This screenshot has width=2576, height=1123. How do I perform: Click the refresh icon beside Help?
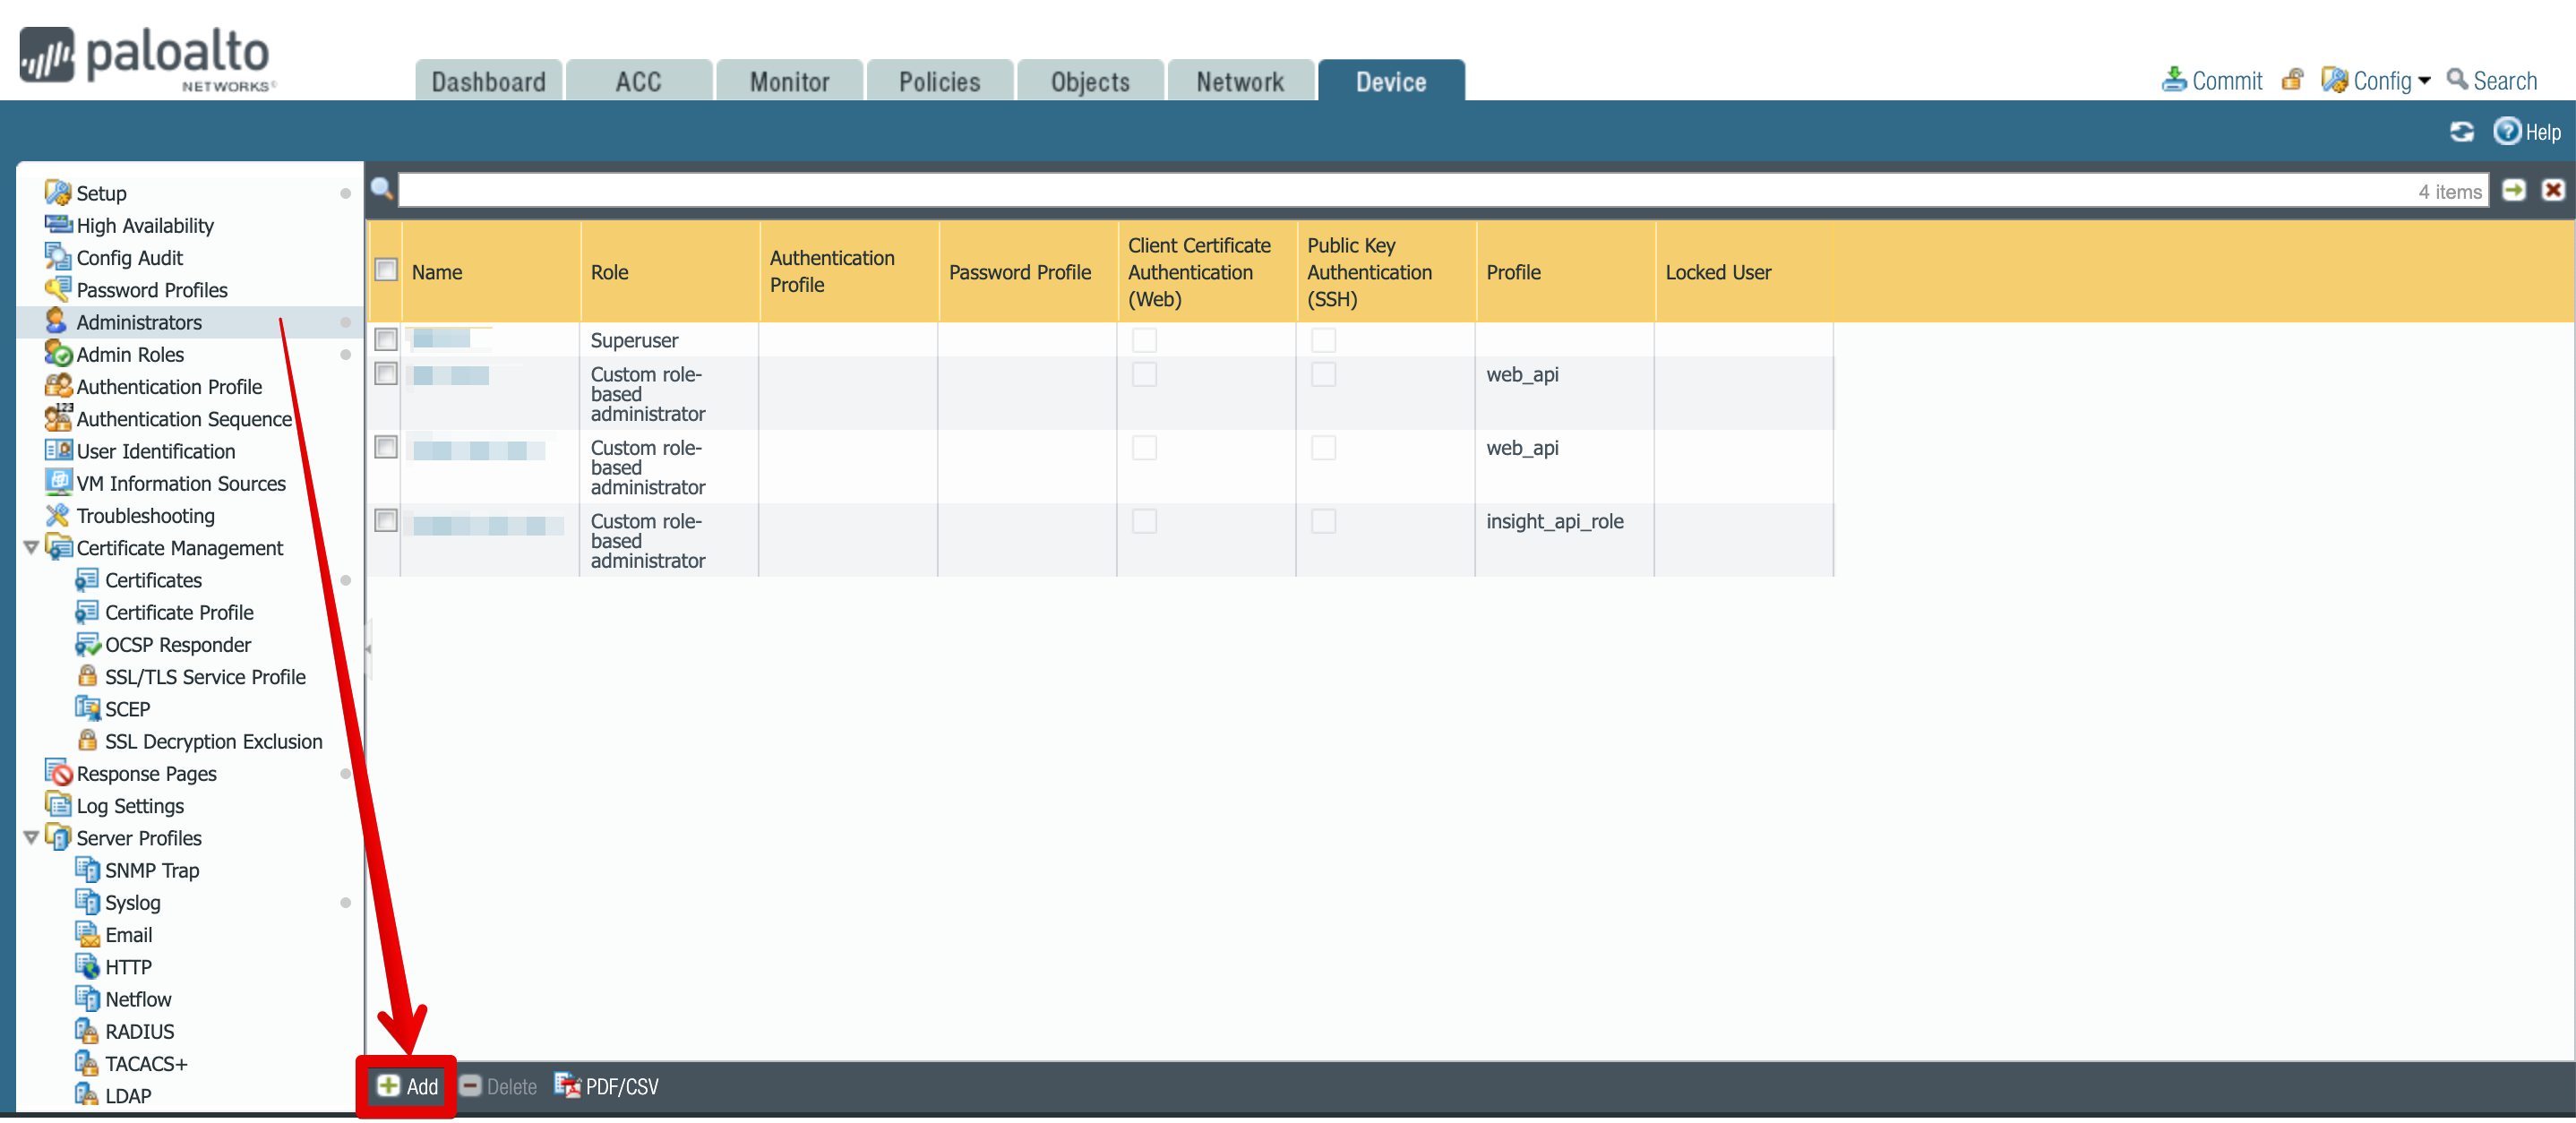click(x=2461, y=132)
